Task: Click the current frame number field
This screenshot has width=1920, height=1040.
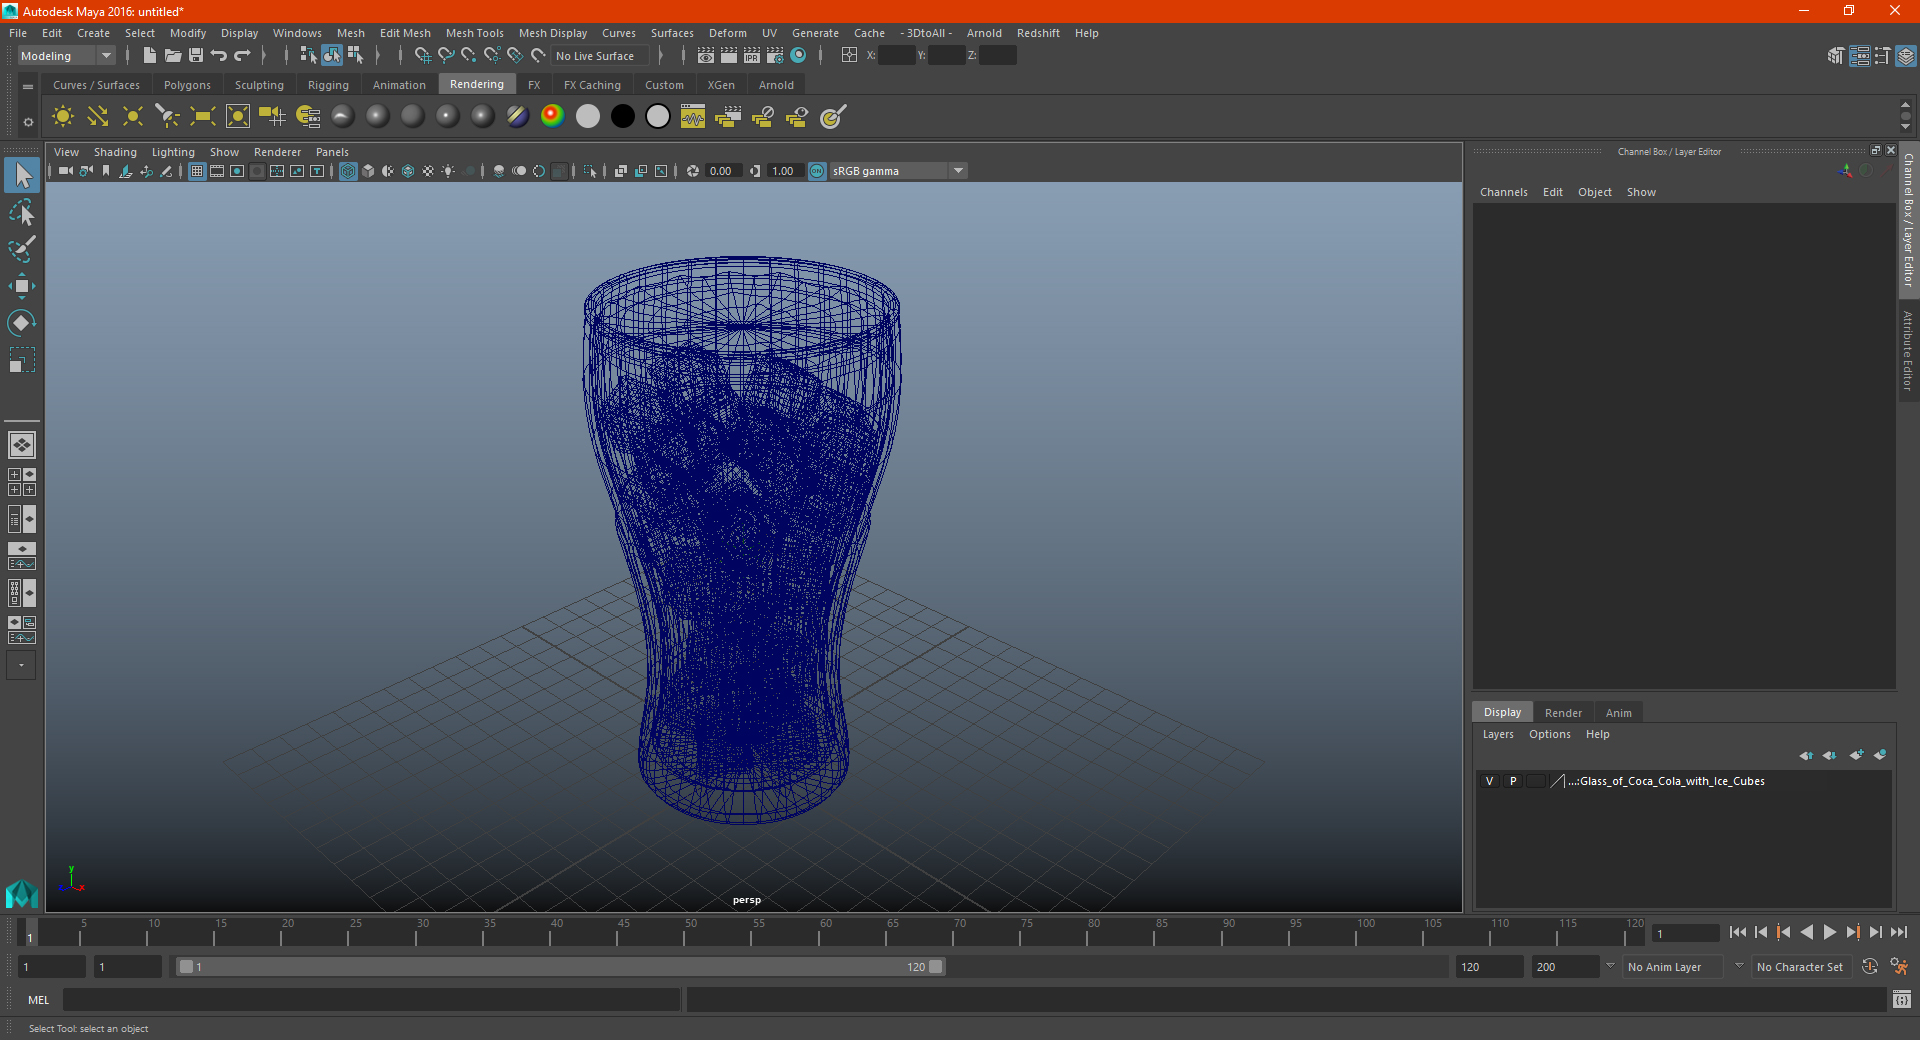Action: pyautogui.click(x=1686, y=934)
